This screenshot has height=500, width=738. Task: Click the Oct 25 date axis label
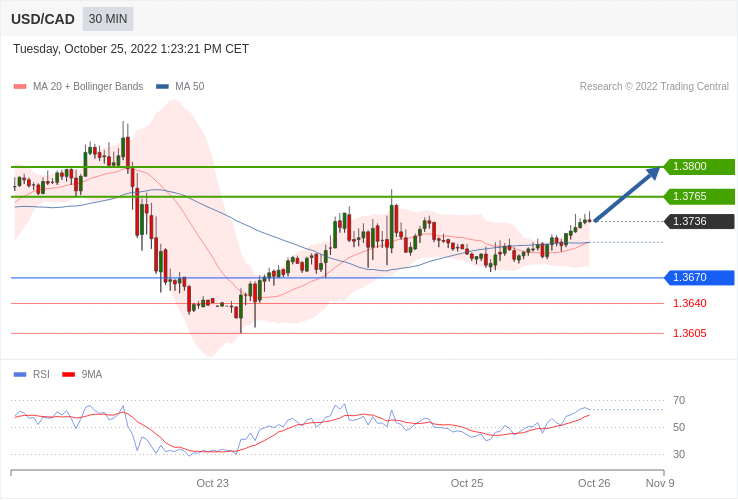point(467,484)
